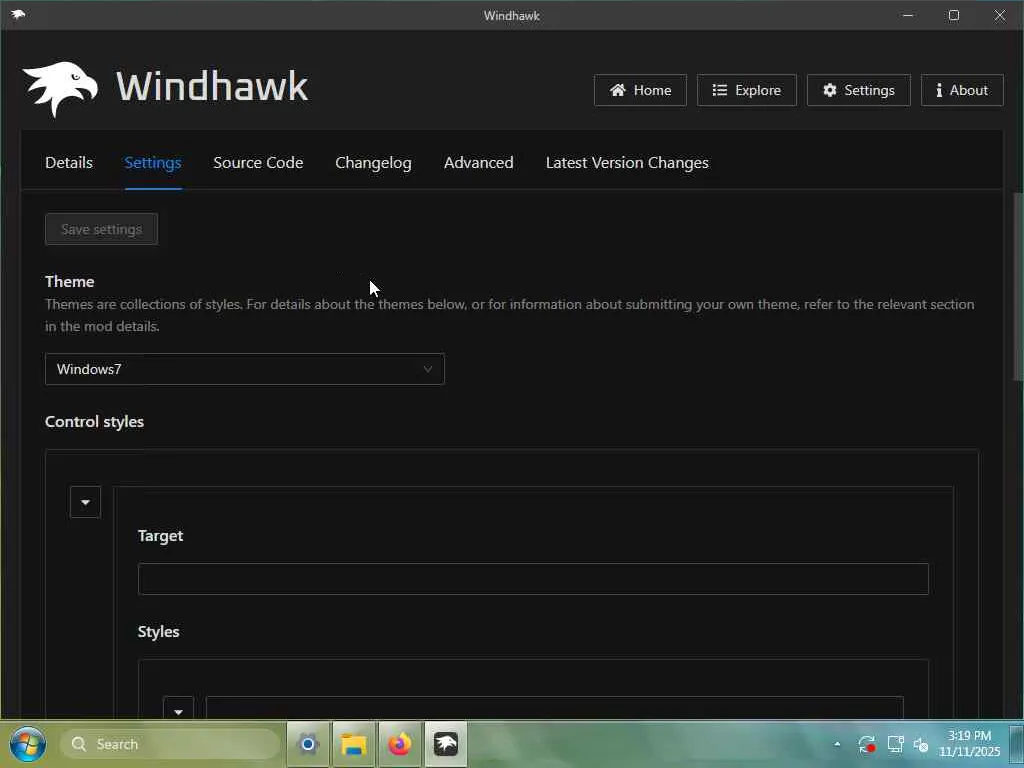The image size is (1024, 768).
Task: Open the settings gear app in taskbar
Action: (308, 744)
